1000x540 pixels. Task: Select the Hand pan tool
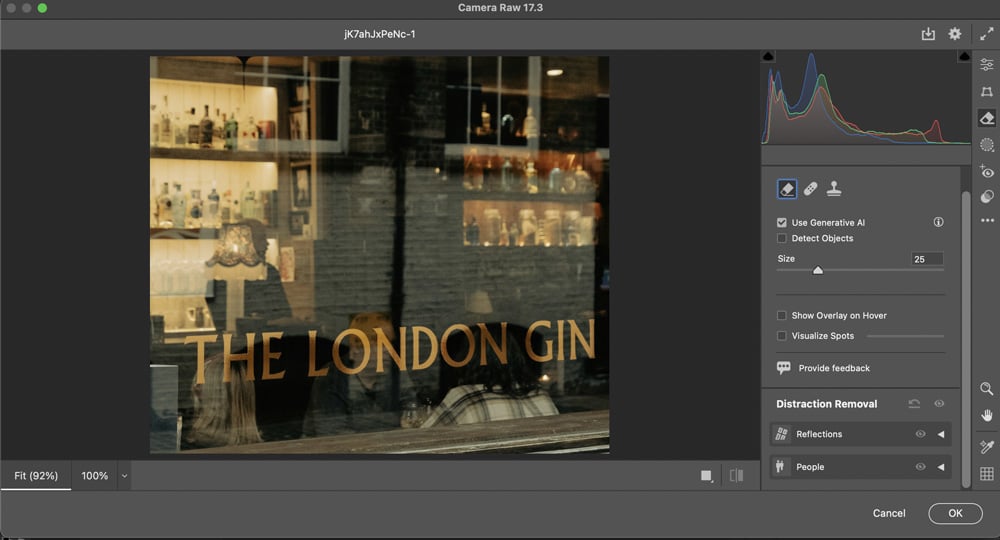pyautogui.click(x=987, y=415)
